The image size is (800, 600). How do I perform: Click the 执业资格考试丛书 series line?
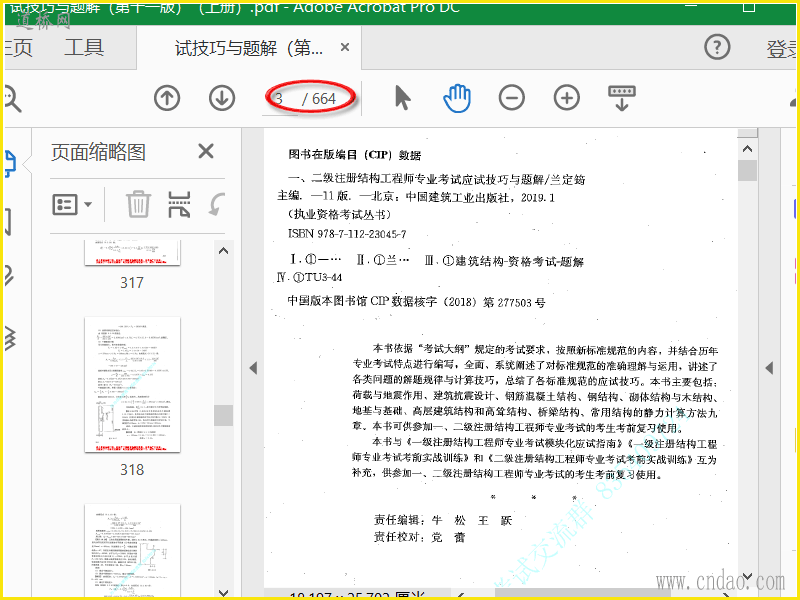click(x=340, y=214)
